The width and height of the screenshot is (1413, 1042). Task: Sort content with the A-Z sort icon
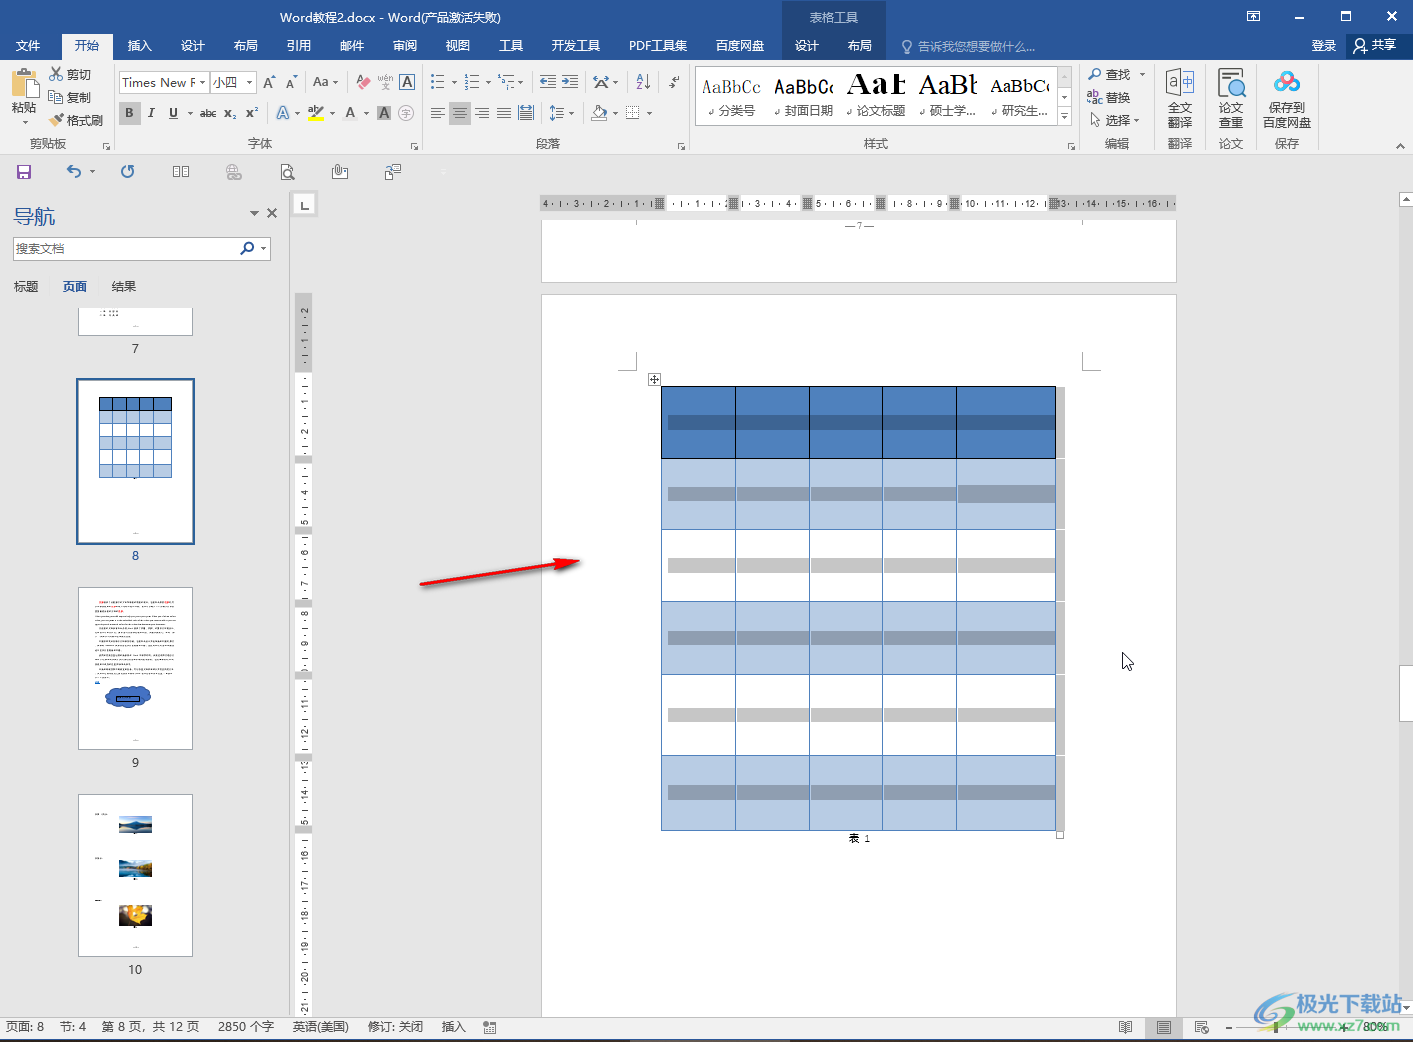pos(643,82)
